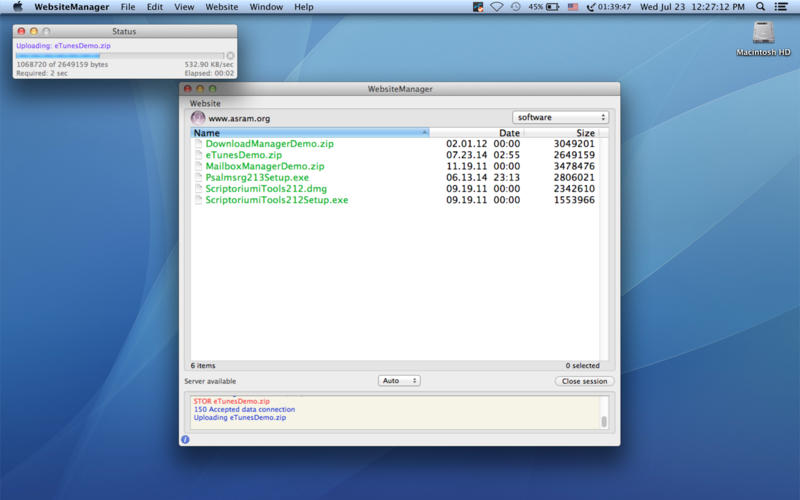Click the upload progress bar in Status
Screen dimensions: 800x500
(119, 56)
